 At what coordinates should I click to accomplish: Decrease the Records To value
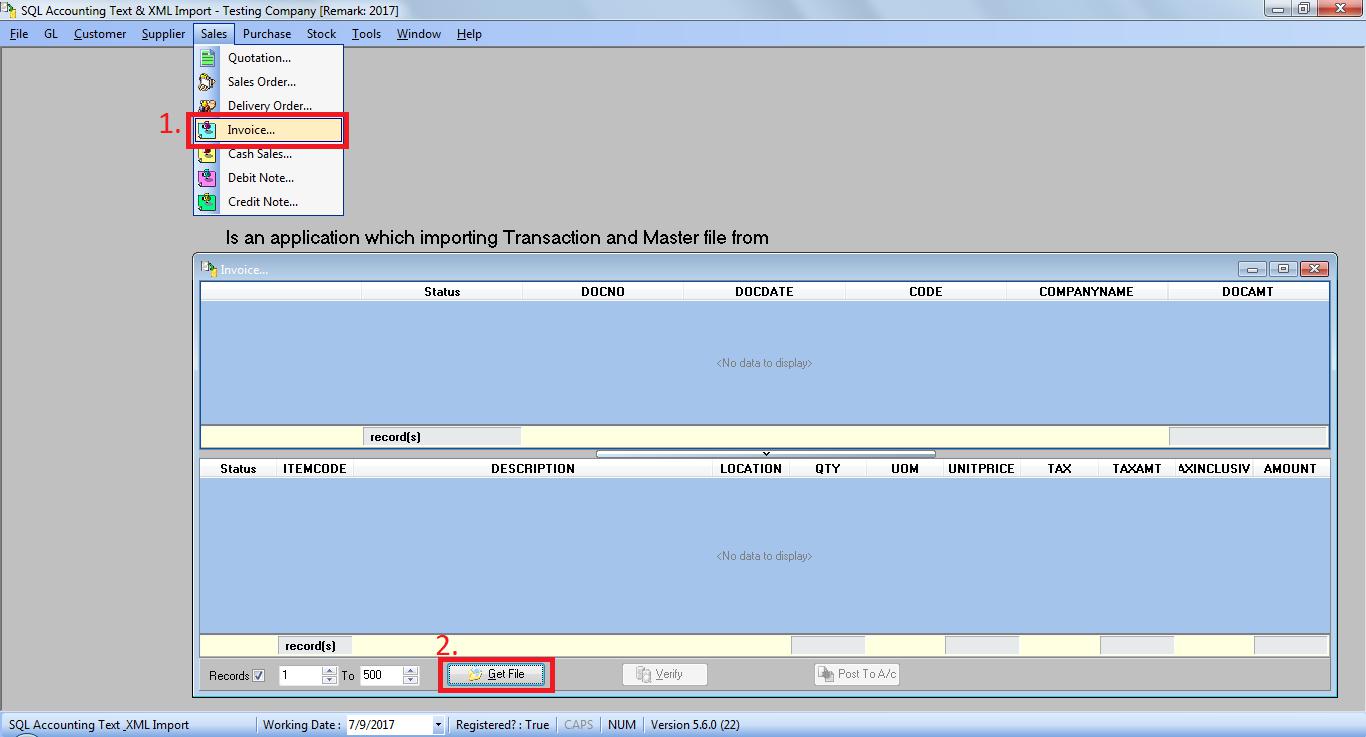tap(410, 680)
